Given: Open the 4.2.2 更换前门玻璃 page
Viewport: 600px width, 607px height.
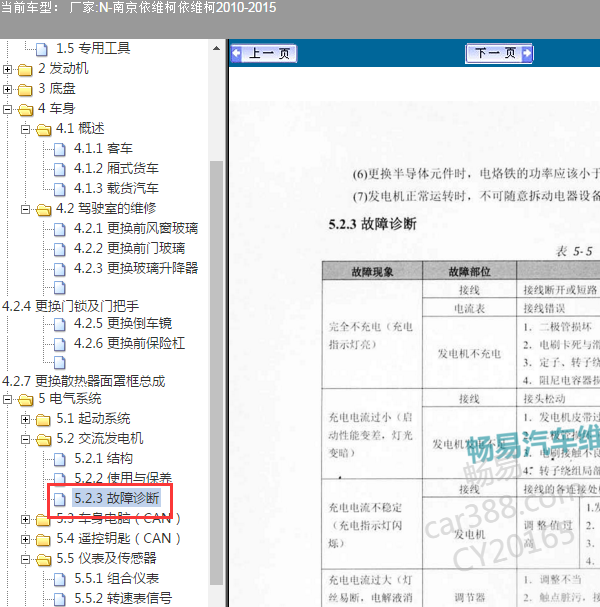Looking at the screenshot, I should [129, 249].
